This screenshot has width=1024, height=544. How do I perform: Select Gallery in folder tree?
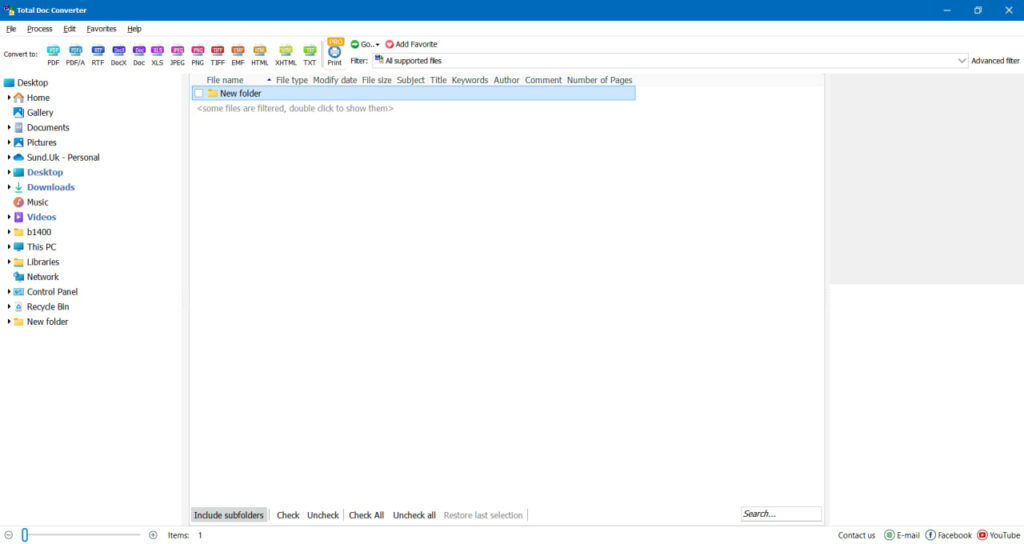(40, 112)
